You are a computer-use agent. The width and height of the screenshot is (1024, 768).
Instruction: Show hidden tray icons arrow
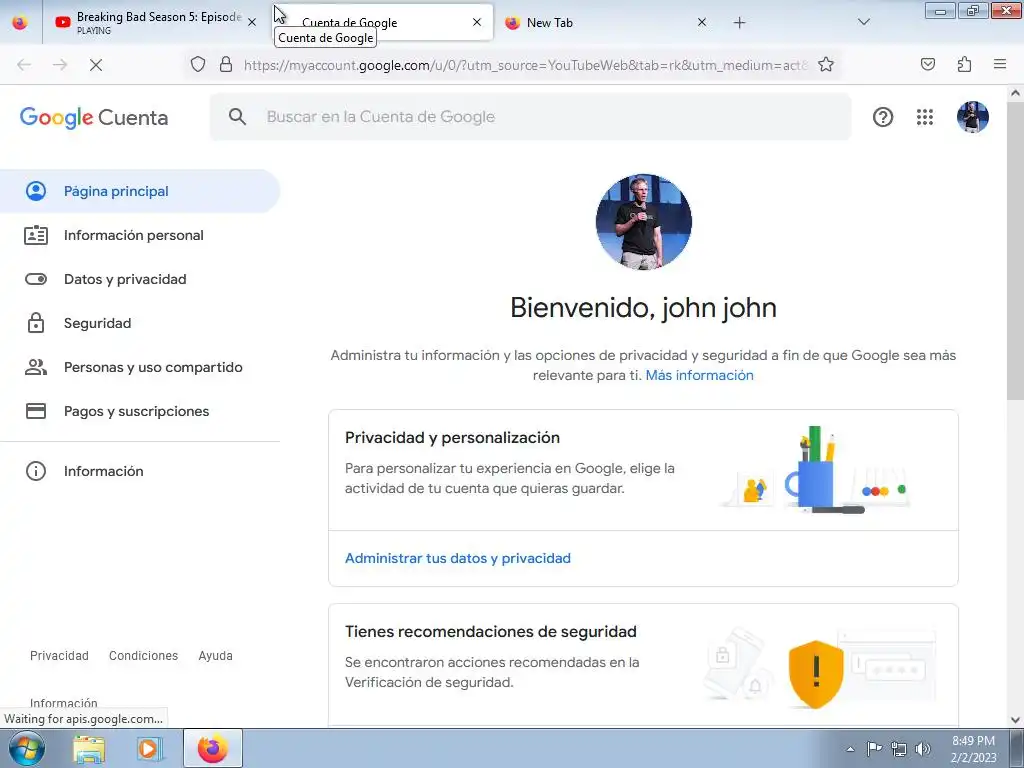tap(850, 749)
